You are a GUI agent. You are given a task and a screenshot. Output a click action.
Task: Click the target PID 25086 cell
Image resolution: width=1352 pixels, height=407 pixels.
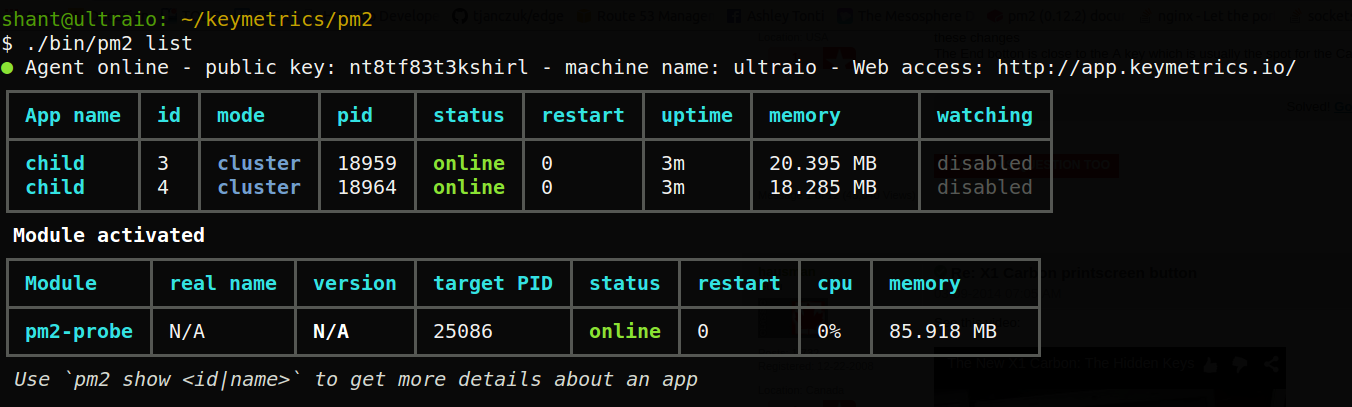462,331
